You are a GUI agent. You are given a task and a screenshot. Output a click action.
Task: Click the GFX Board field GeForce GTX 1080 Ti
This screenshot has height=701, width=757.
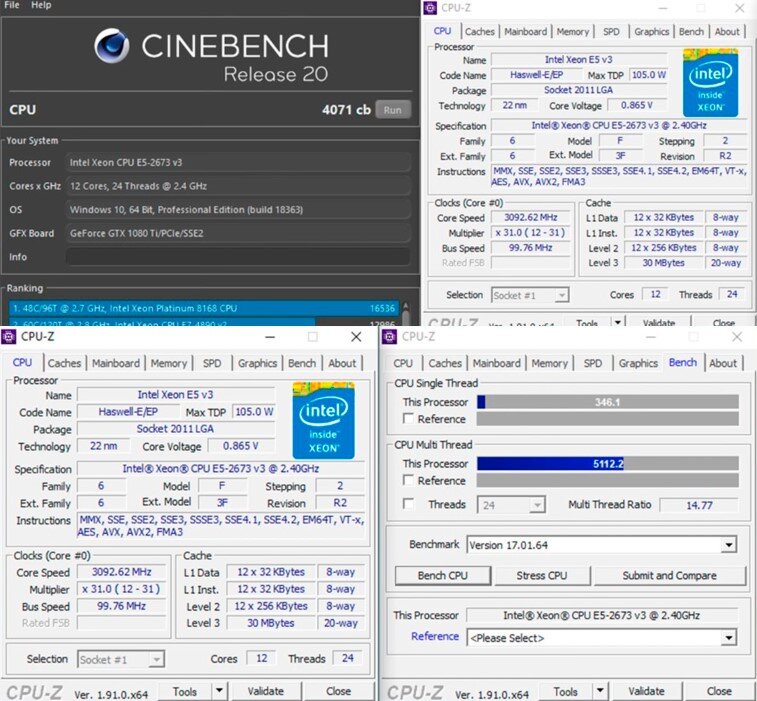click(238, 233)
